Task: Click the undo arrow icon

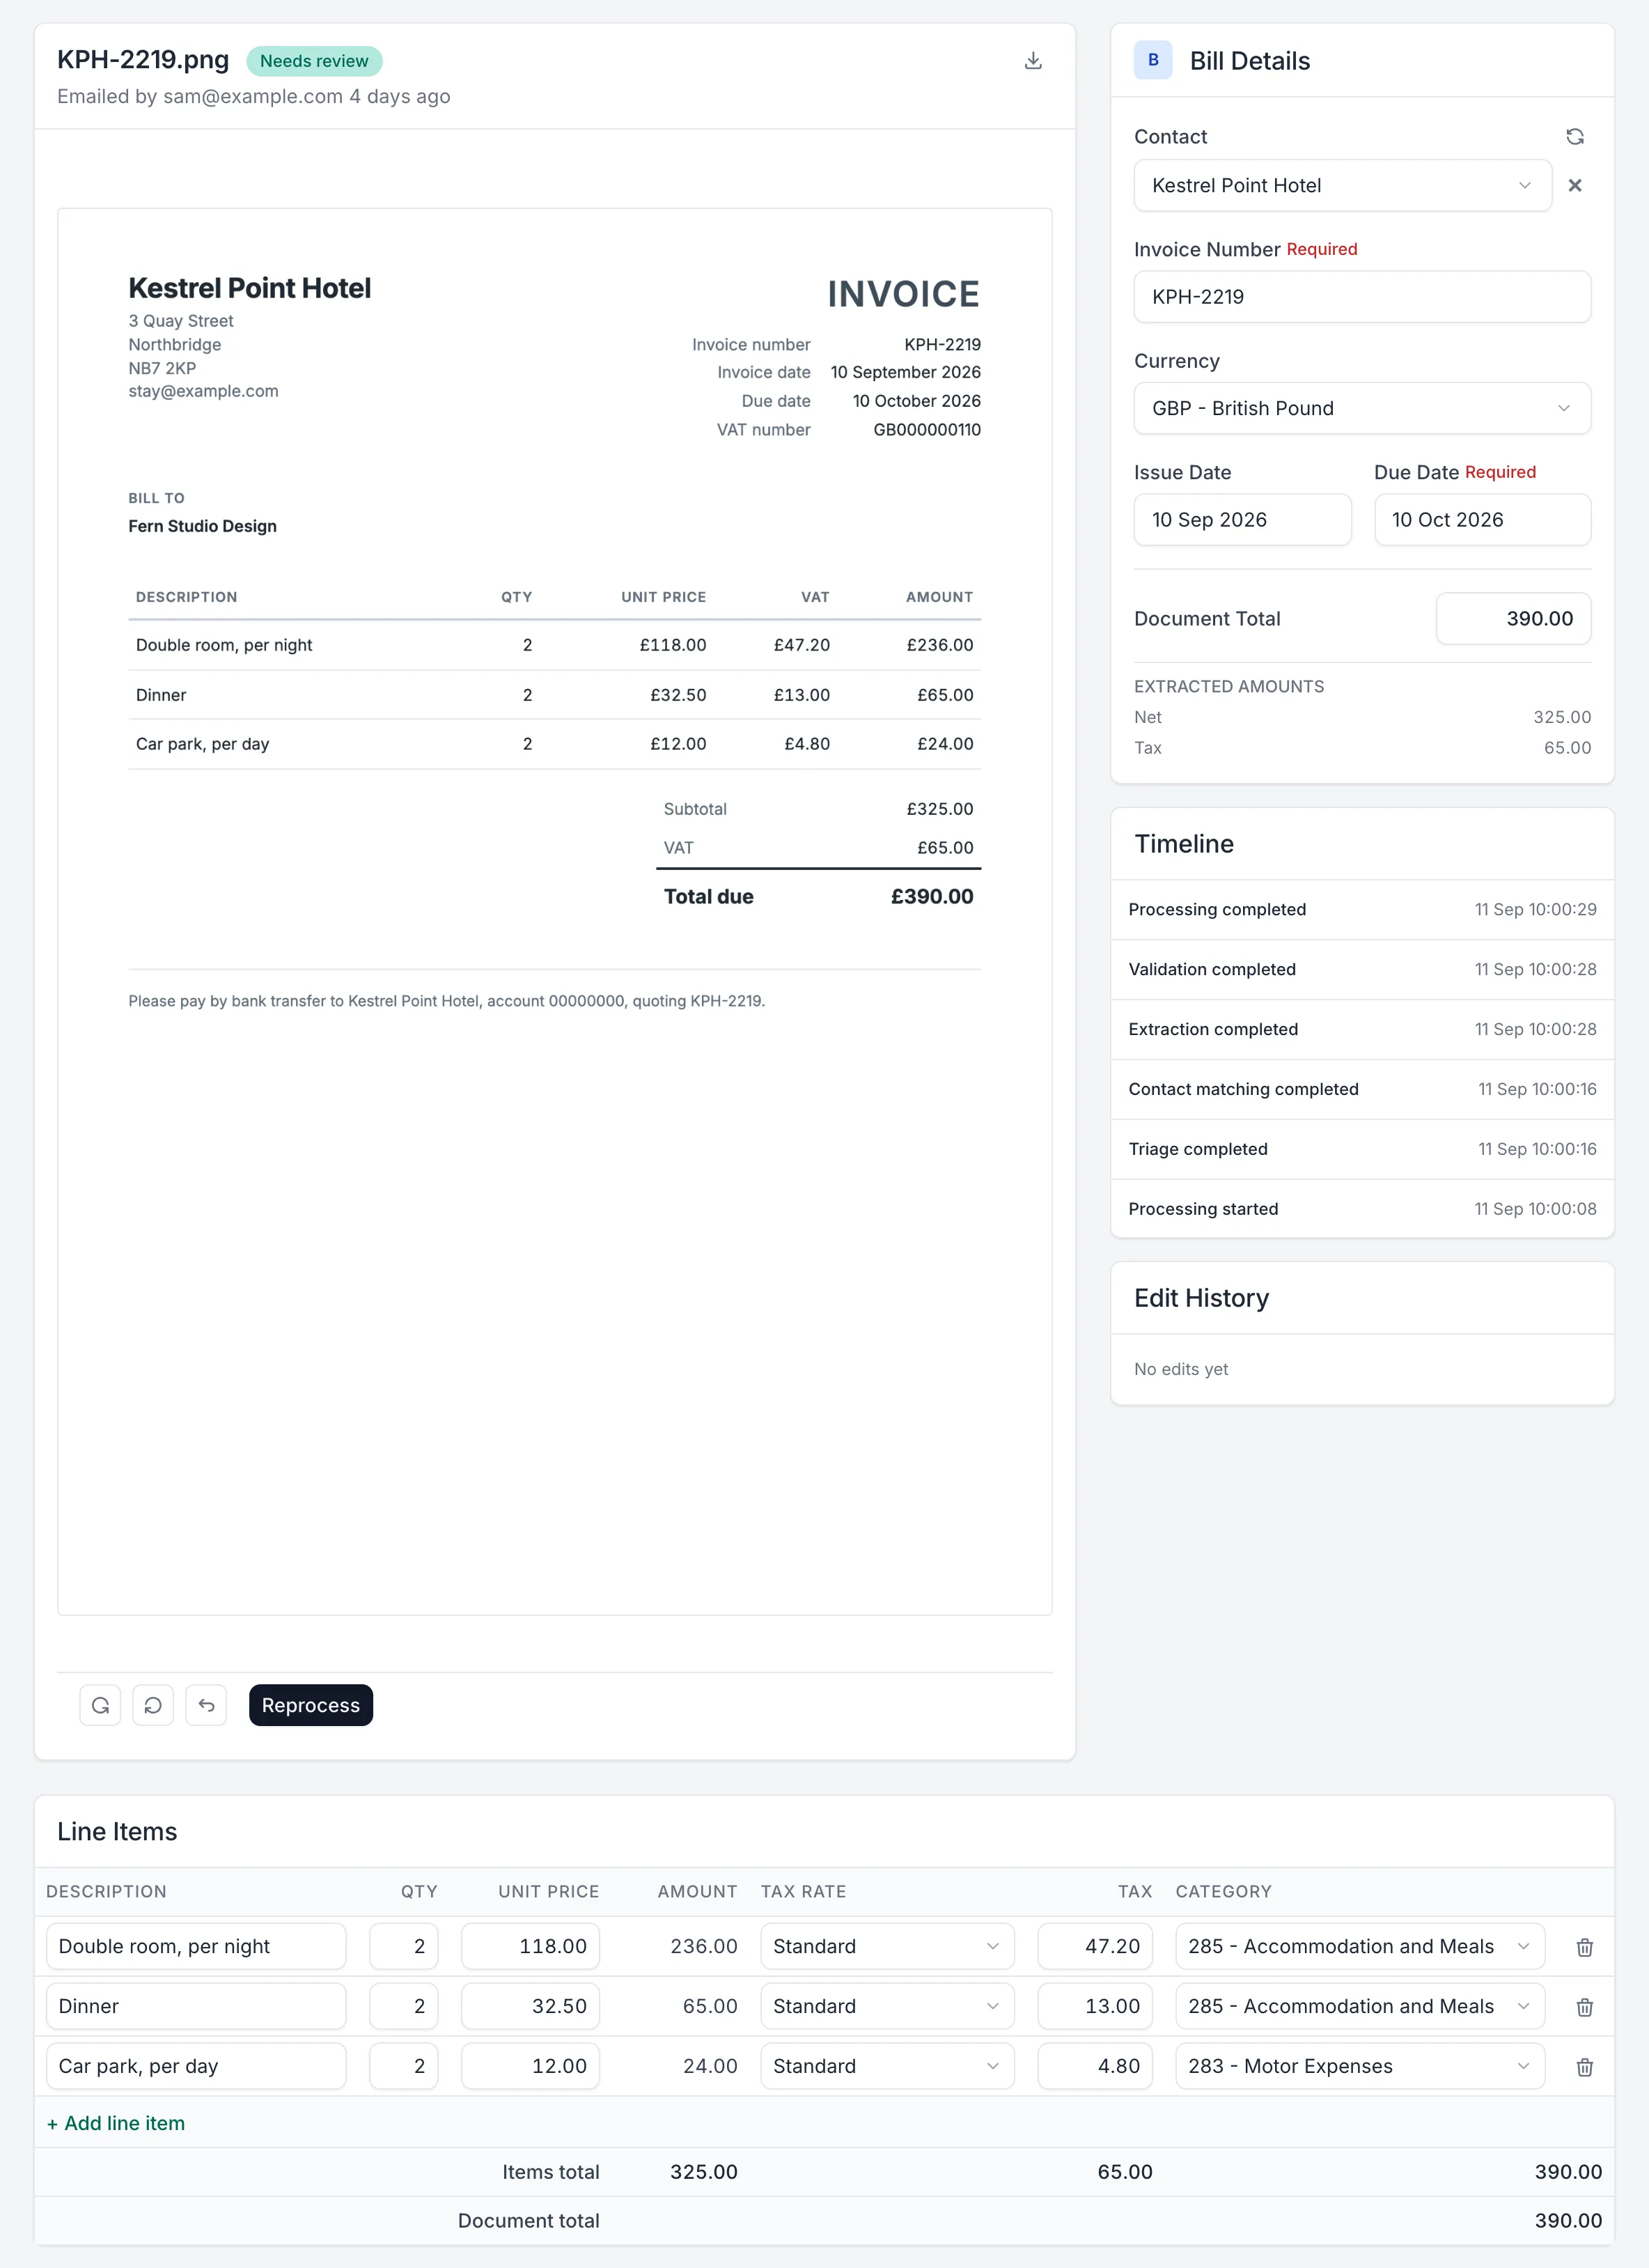Action: point(206,1705)
